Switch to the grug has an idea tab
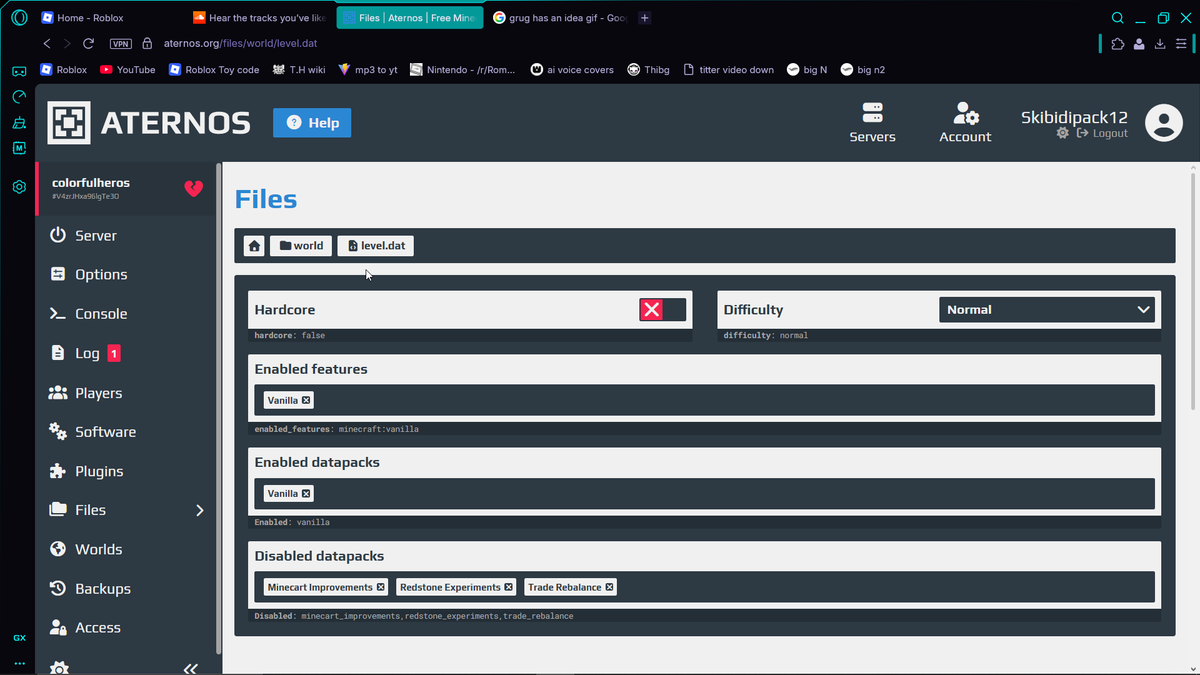1200x675 pixels. click(560, 18)
